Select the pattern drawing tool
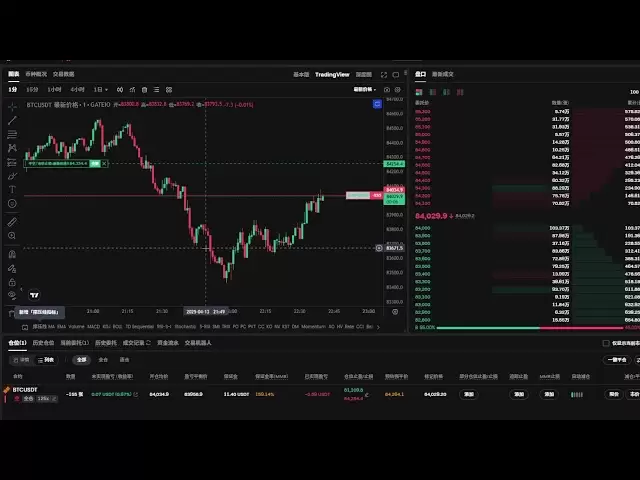 coord(12,148)
